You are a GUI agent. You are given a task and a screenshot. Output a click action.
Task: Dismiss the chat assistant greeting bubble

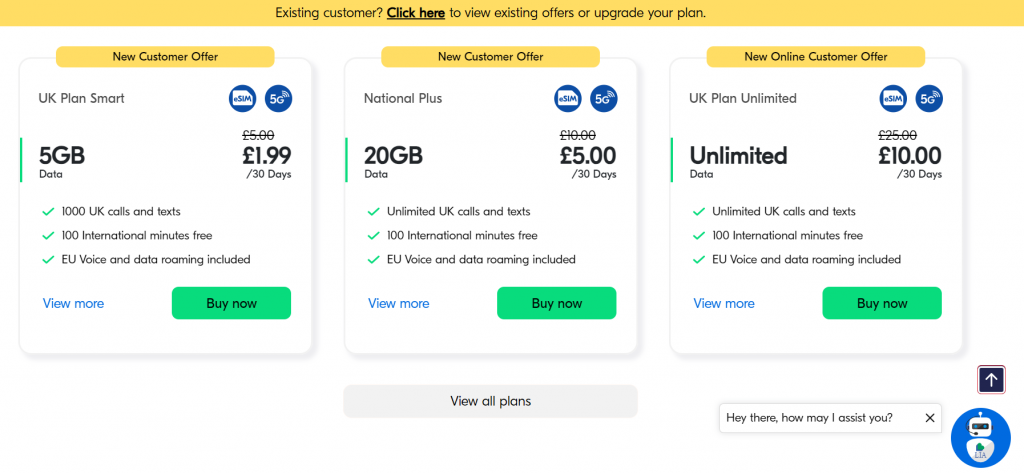(x=930, y=418)
